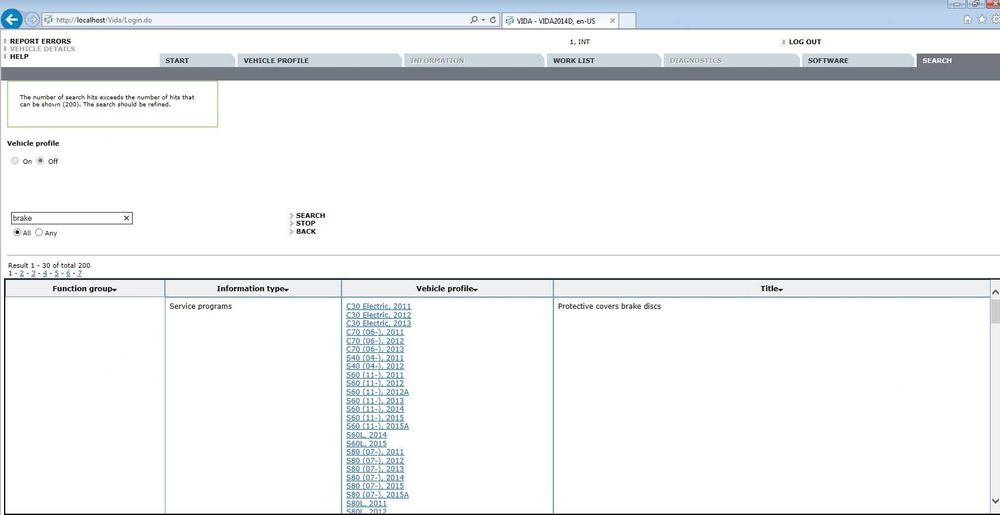Click VEHICLE DETAILS link

42,49
